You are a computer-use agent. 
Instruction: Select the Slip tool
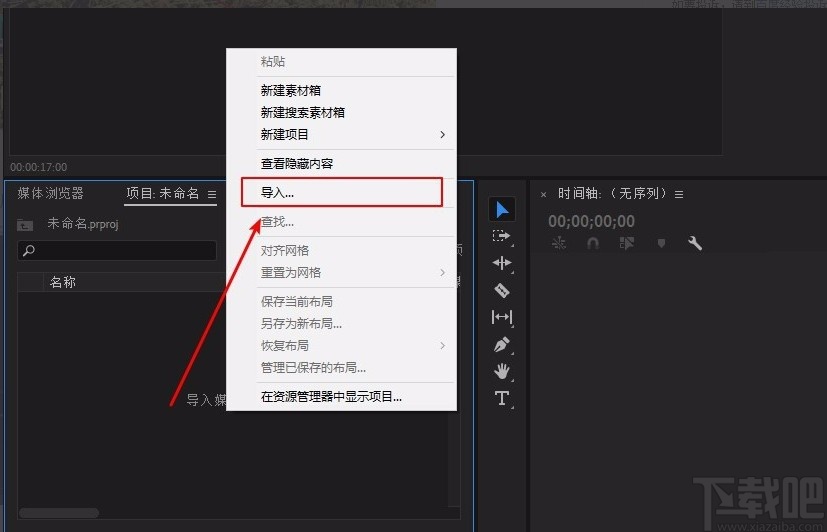502,317
